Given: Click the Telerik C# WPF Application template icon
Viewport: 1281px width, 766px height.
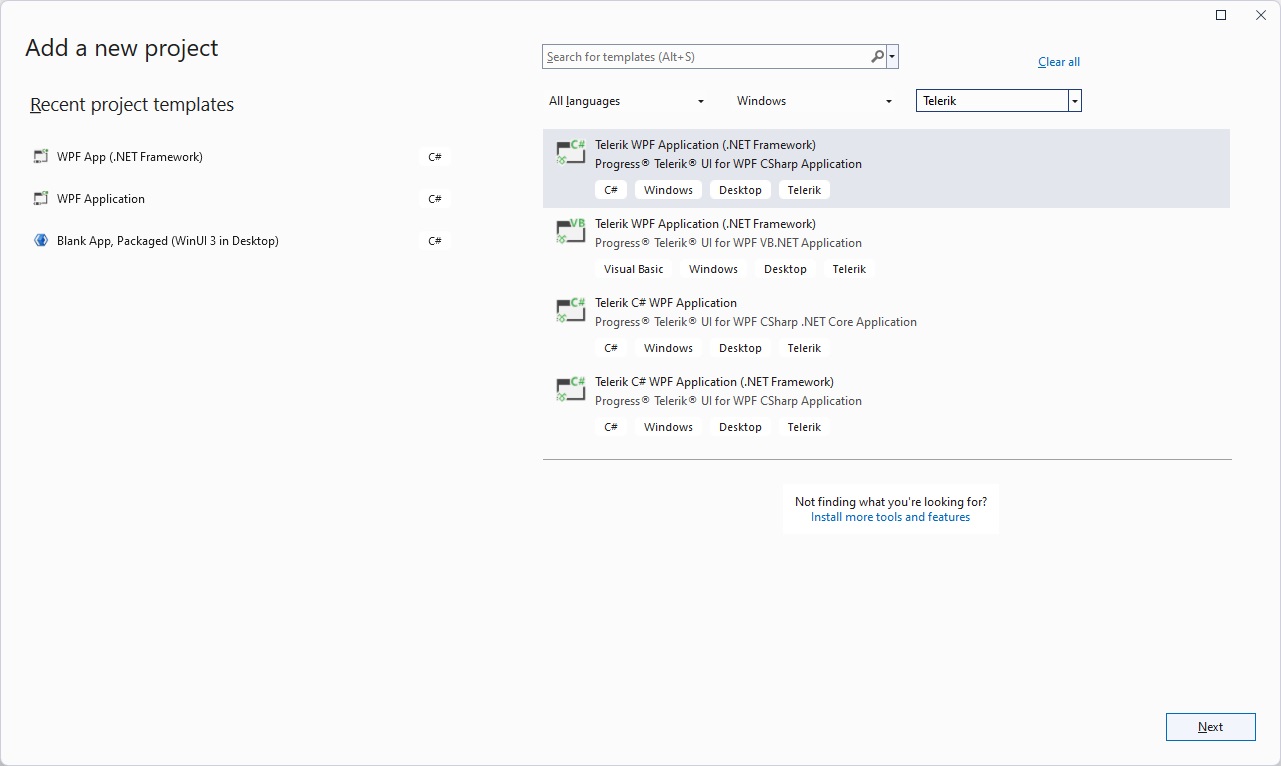Looking at the screenshot, I should tap(570, 310).
